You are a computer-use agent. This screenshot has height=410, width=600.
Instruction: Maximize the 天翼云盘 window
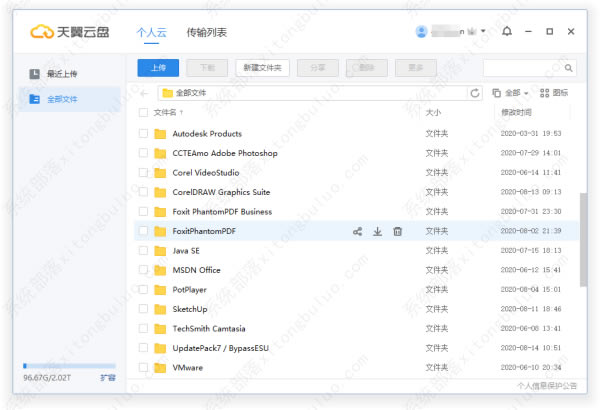[549, 31]
